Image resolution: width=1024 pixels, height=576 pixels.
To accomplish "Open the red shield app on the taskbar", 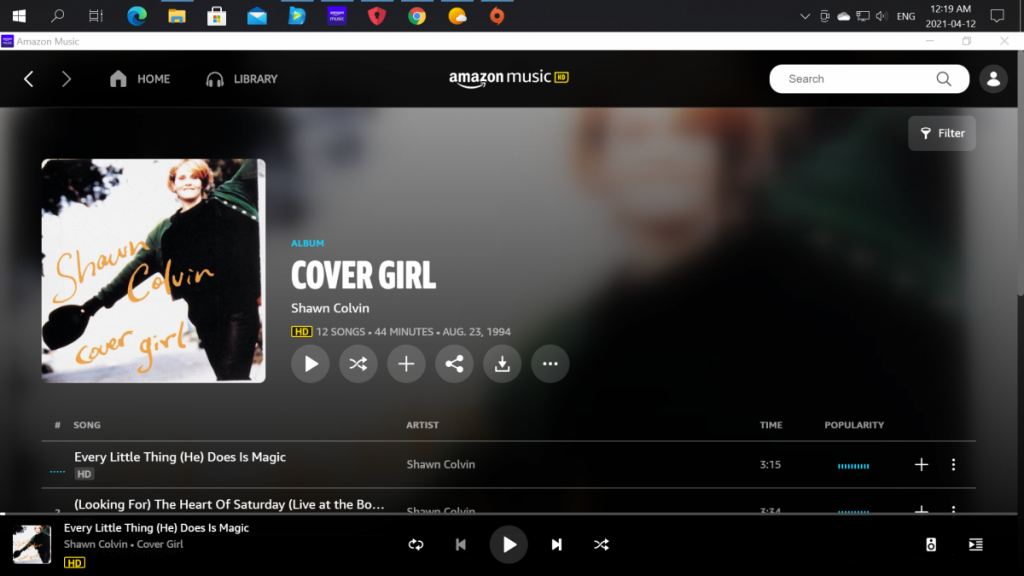I will (377, 16).
